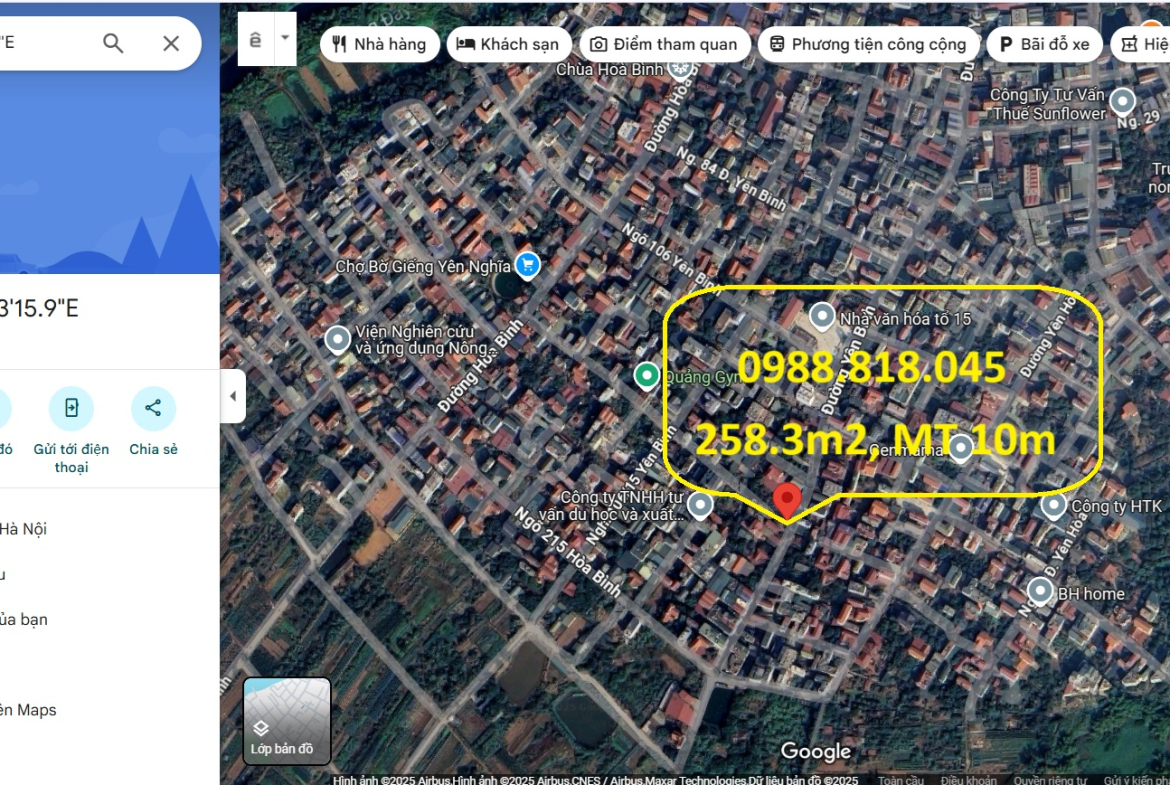Viewport: 1170px width, 785px height.
Task: Click the red location pin marker
Action: (x=788, y=500)
